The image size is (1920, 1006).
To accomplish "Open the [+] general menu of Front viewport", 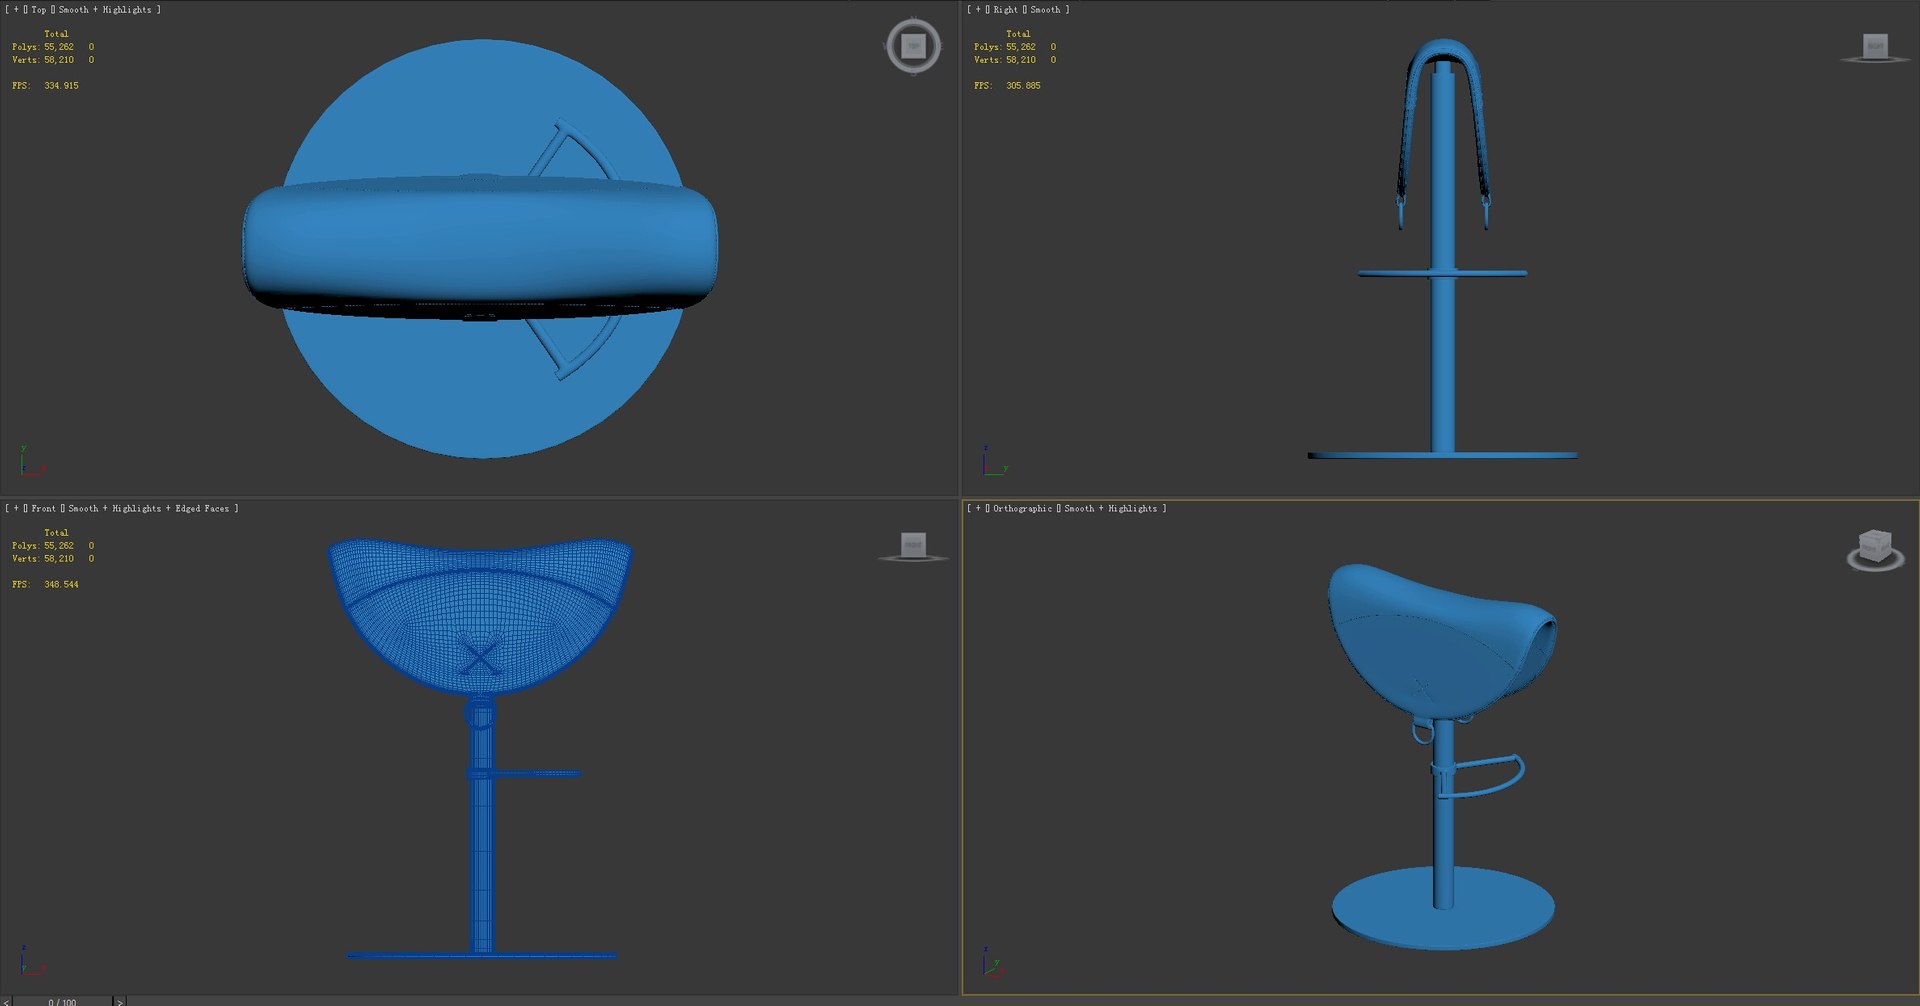I will pos(16,509).
